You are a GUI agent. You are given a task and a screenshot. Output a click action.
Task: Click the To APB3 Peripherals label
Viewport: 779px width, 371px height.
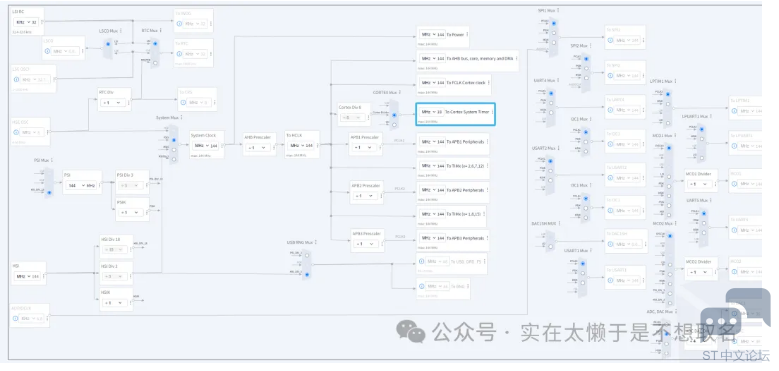pyautogui.click(x=465, y=238)
